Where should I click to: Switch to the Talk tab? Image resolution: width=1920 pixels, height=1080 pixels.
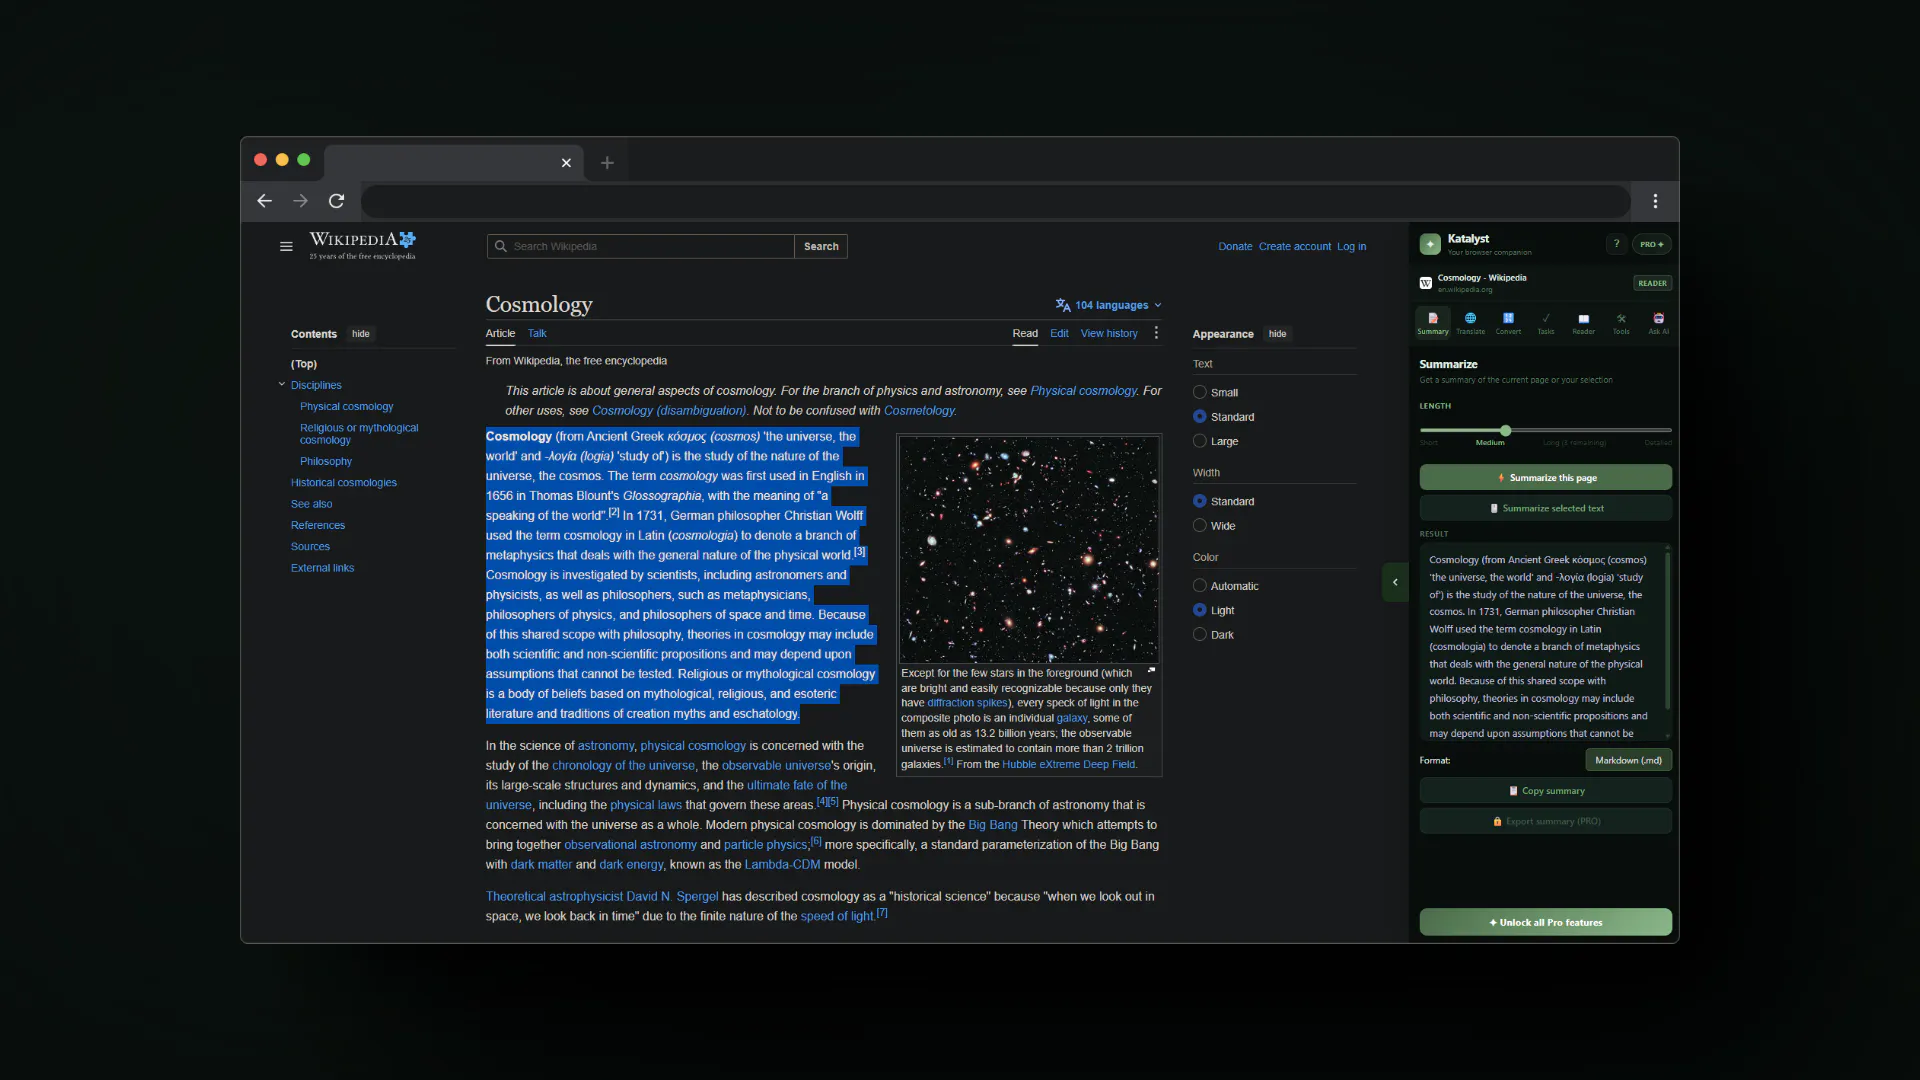pos(537,333)
